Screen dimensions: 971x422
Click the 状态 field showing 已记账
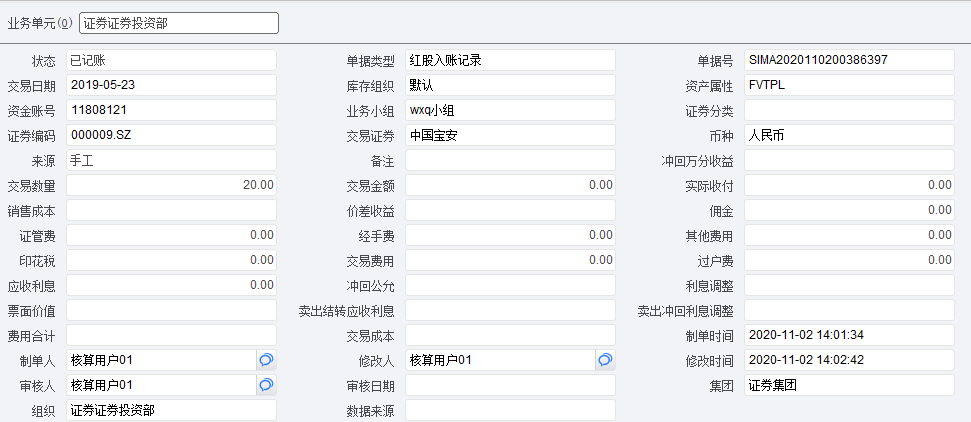[x=170, y=60]
